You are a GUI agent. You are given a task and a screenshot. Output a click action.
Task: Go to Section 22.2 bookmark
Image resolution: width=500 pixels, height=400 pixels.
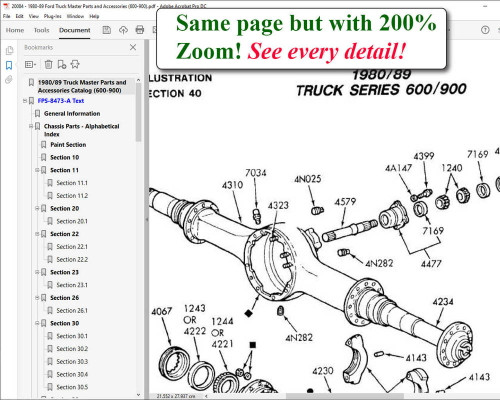pos(72,260)
